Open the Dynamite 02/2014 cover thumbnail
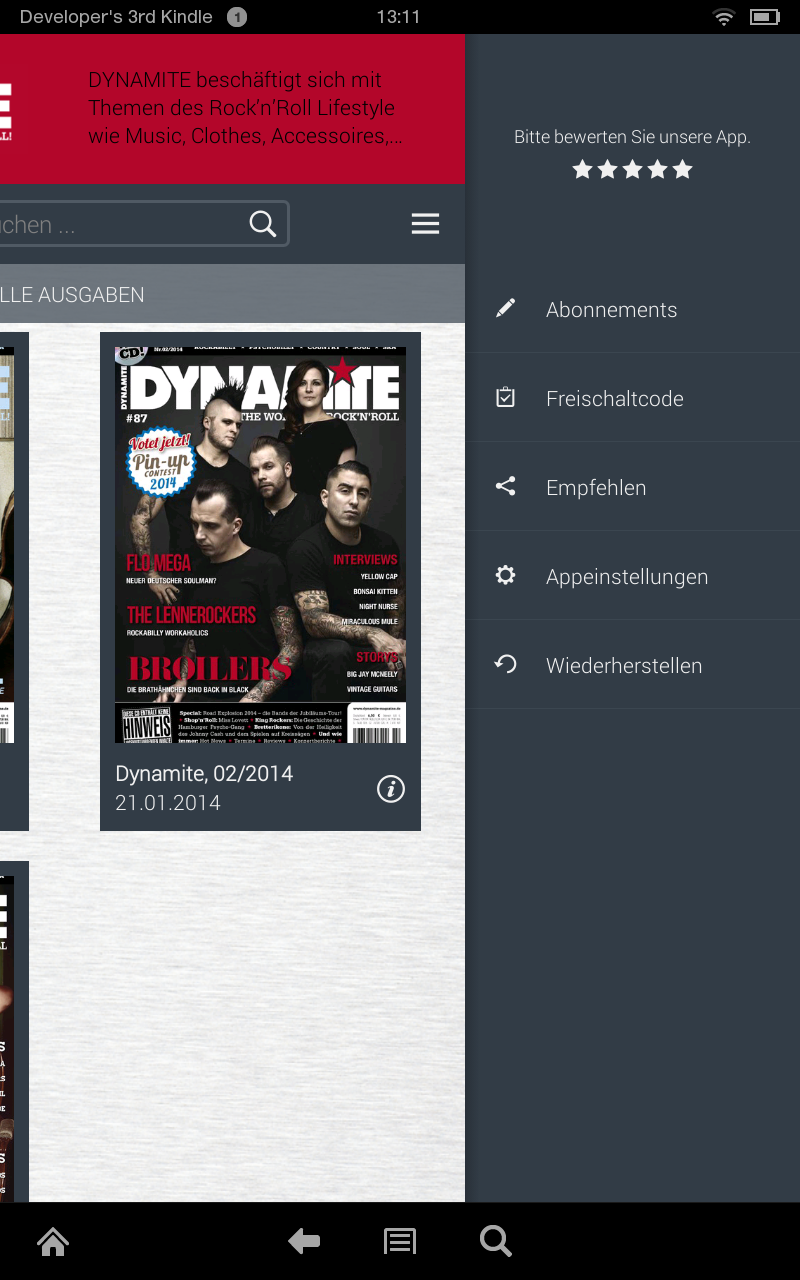Viewport: 800px width, 1280px height. (x=260, y=543)
